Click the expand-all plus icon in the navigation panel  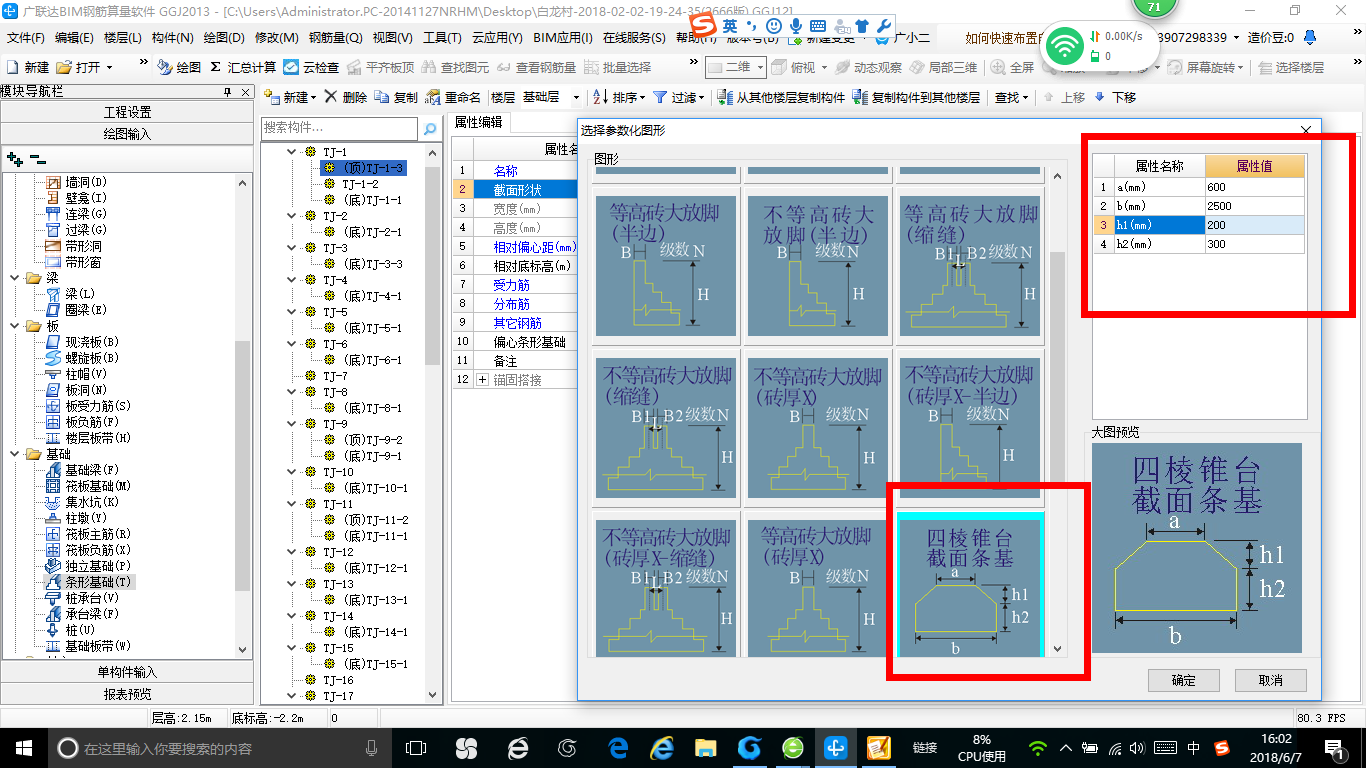14,159
